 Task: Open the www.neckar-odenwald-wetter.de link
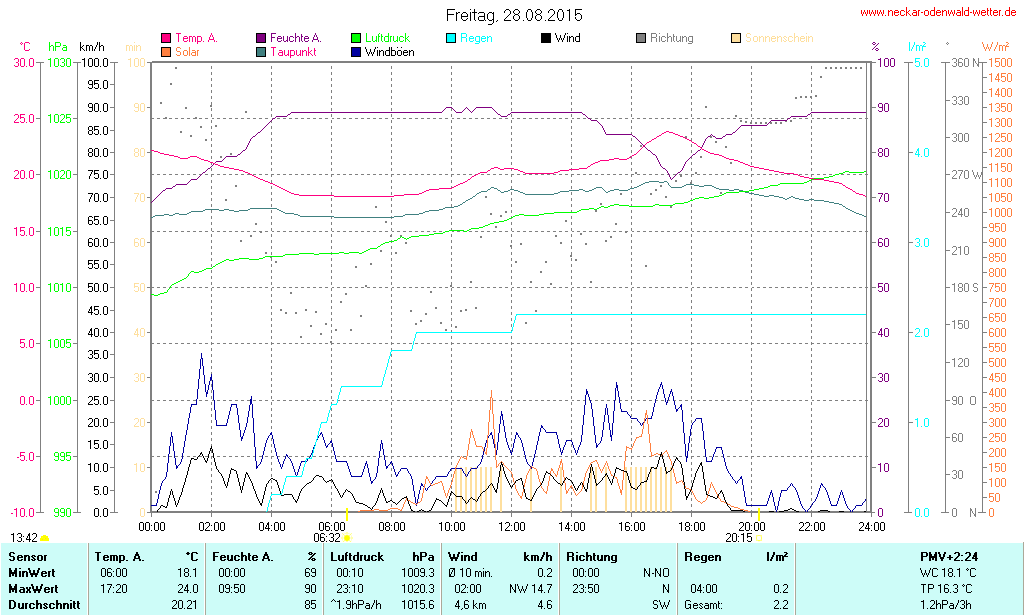(938, 13)
